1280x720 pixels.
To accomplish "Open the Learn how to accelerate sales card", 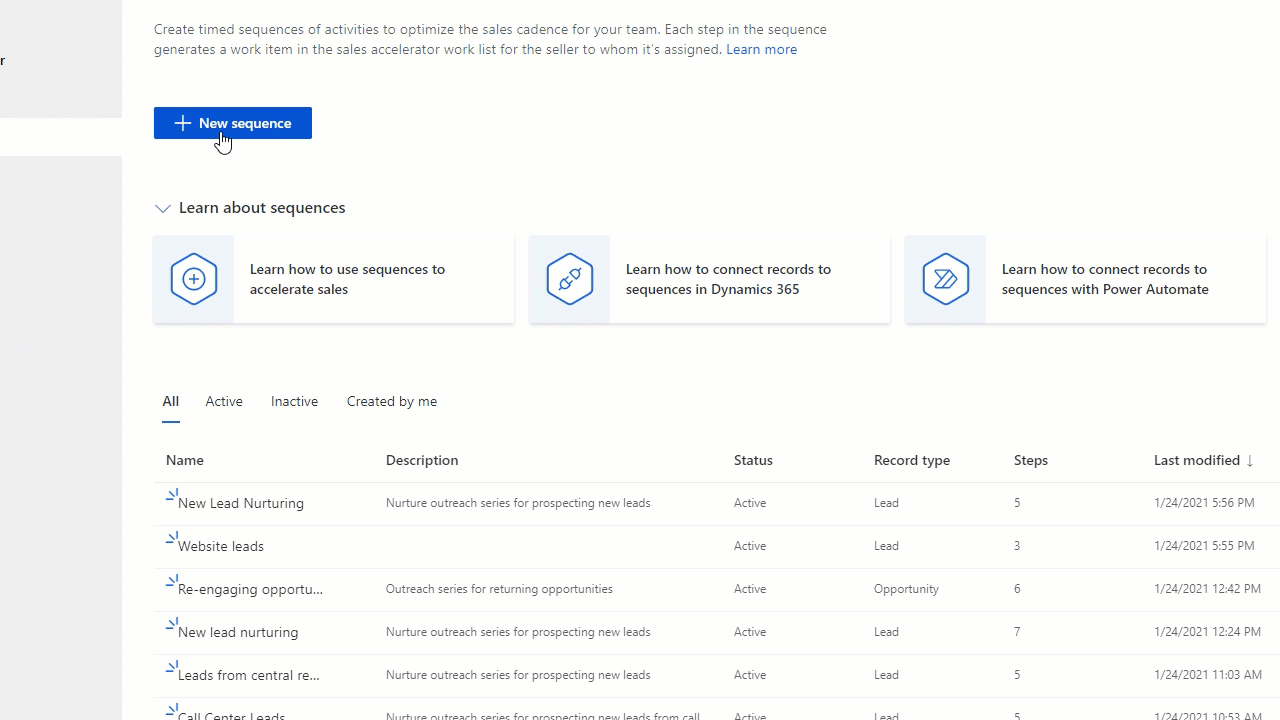I will 333,279.
